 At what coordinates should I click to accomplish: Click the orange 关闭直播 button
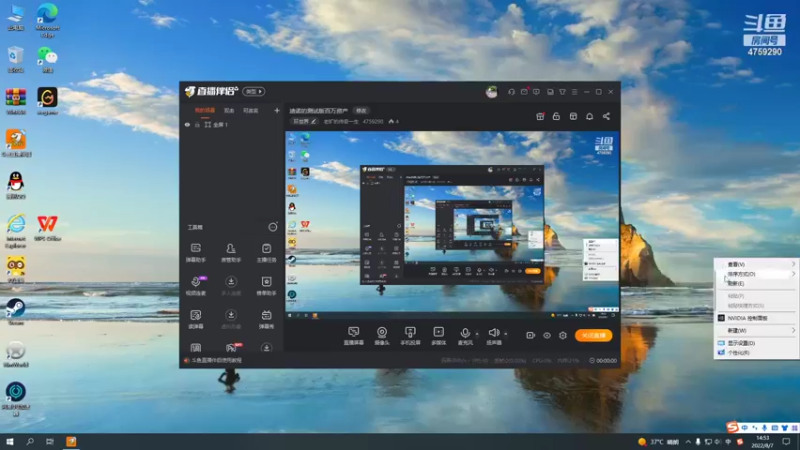593,335
